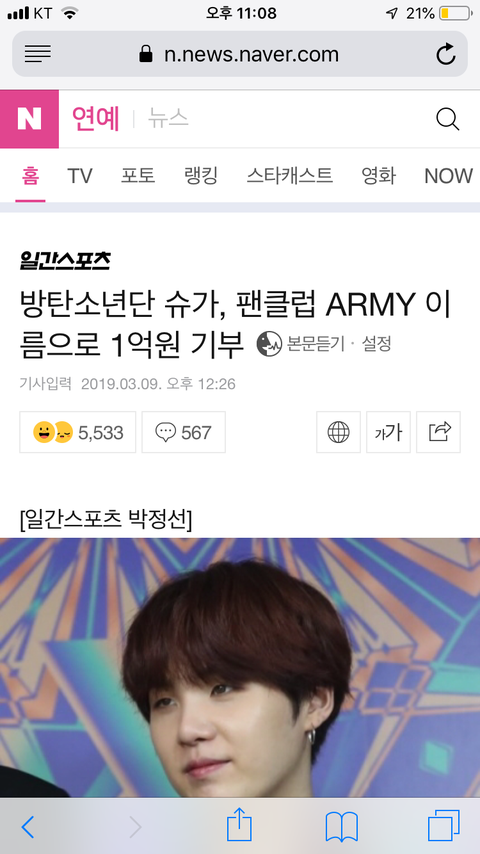Tap the n.news.naver.com address field
Image resolution: width=480 pixels, height=854 pixels.
240,54
